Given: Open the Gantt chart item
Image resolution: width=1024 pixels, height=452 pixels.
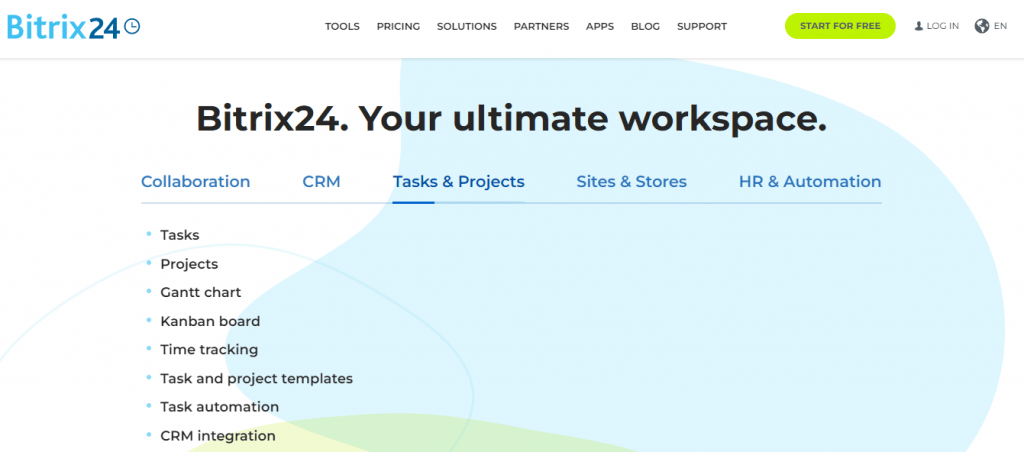Looking at the screenshot, I should pyautogui.click(x=200, y=293).
